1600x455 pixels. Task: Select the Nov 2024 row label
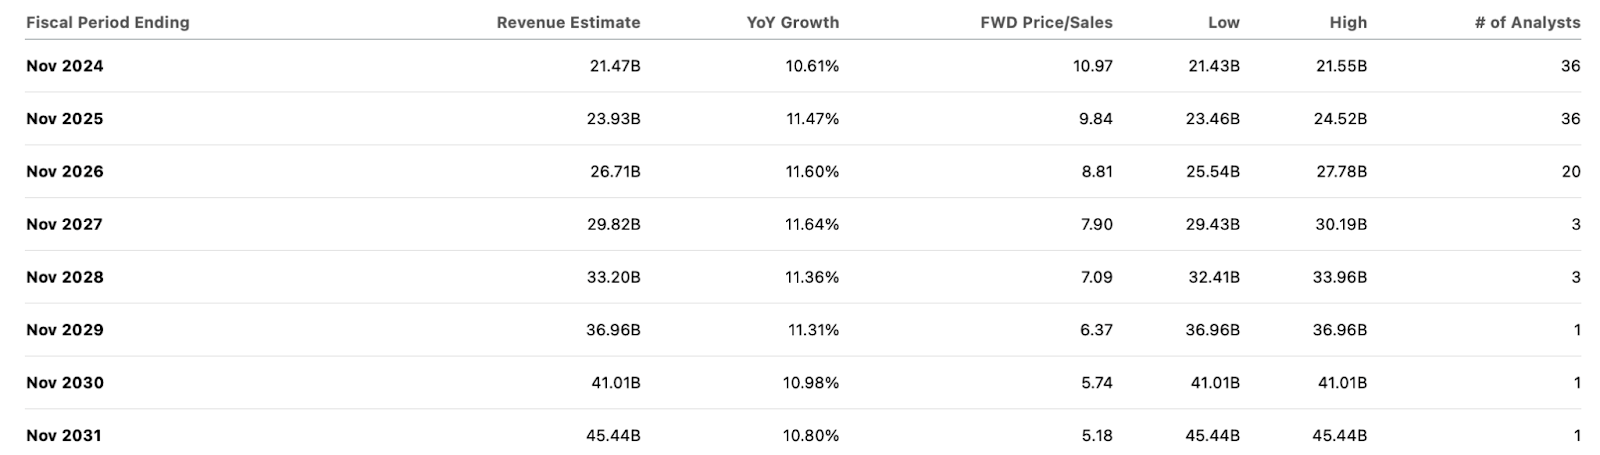65,66
